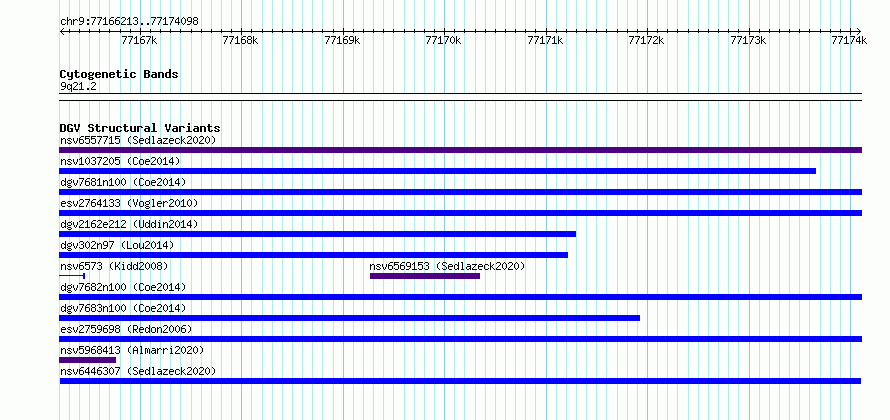890x420 pixels.
Task: Open dgv302n97 (Lou2014) variant label
Action: (117, 245)
